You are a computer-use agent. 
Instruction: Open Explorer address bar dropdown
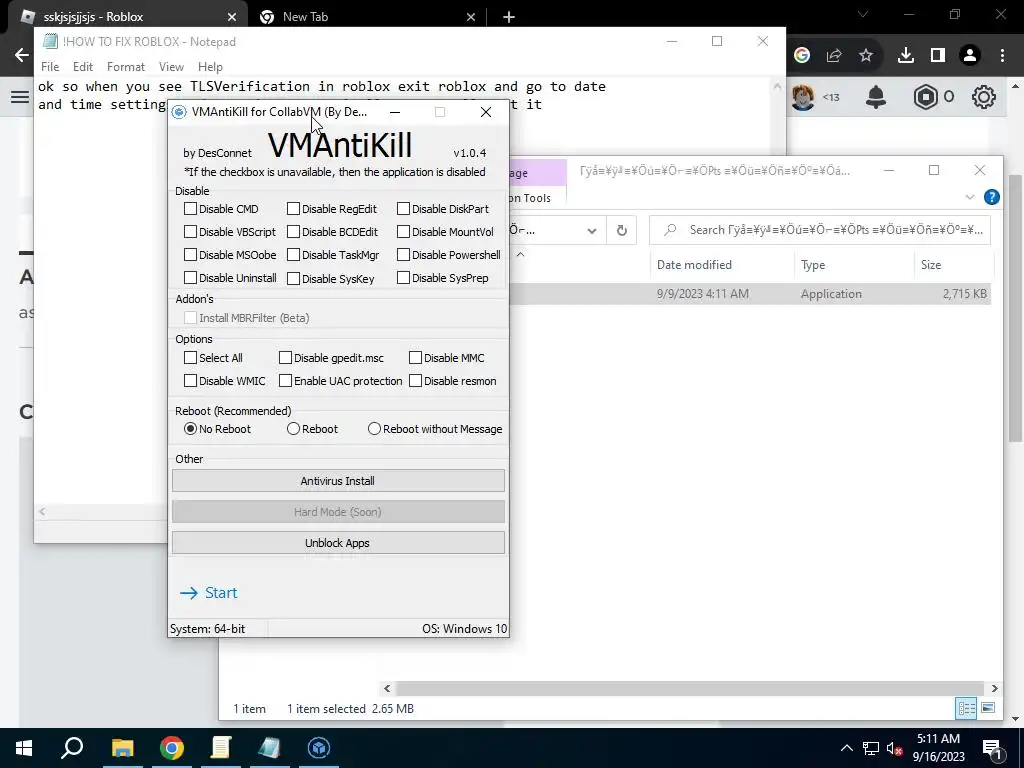592,231
